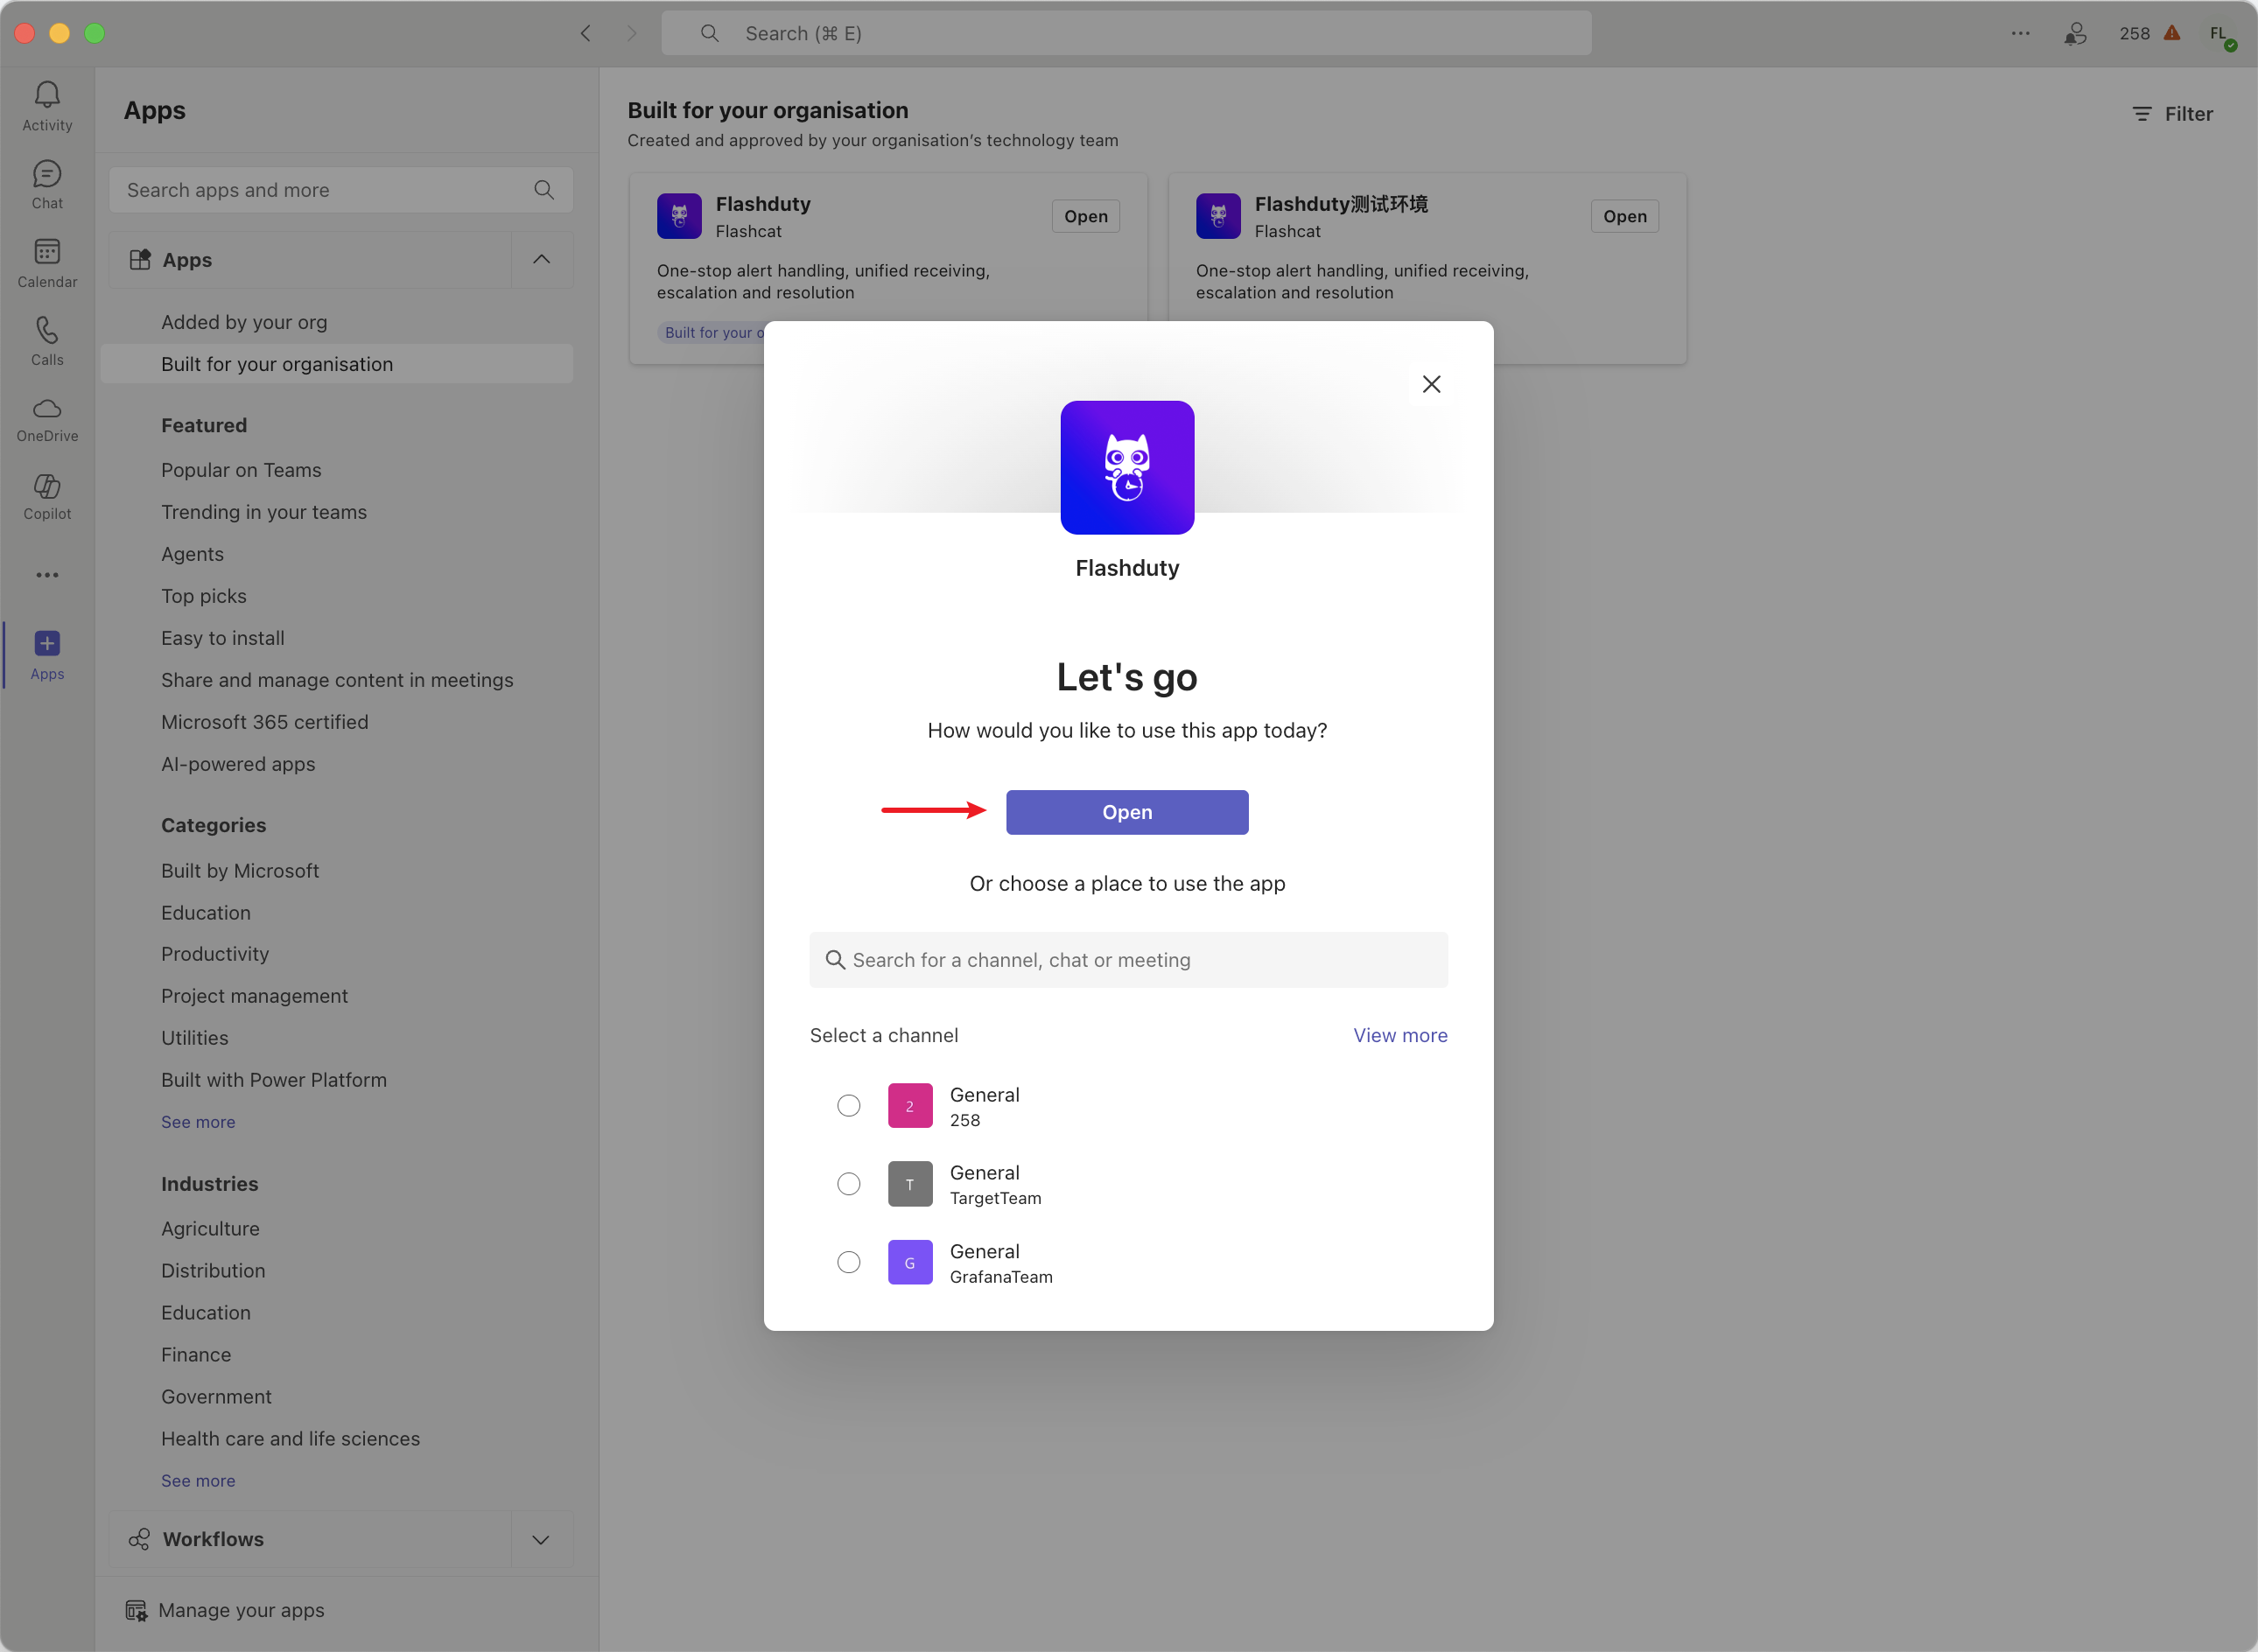This screenshot has height=1652, width=2258.
Task: Select Finance industry
Action: (x=196, y=1355)
